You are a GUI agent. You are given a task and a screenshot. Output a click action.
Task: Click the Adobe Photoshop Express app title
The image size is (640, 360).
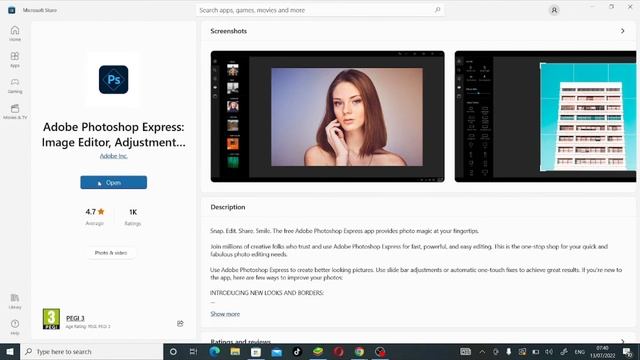113,134
